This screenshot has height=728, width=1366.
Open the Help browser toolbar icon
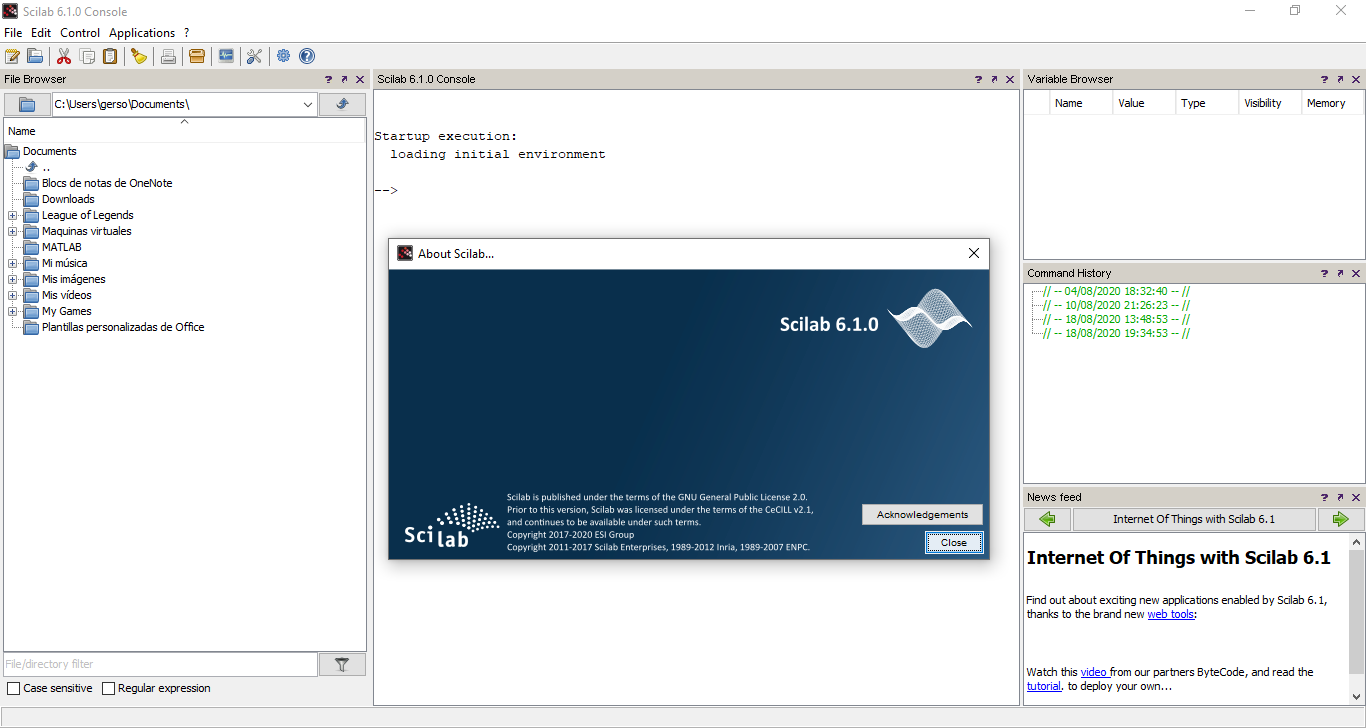307,56
